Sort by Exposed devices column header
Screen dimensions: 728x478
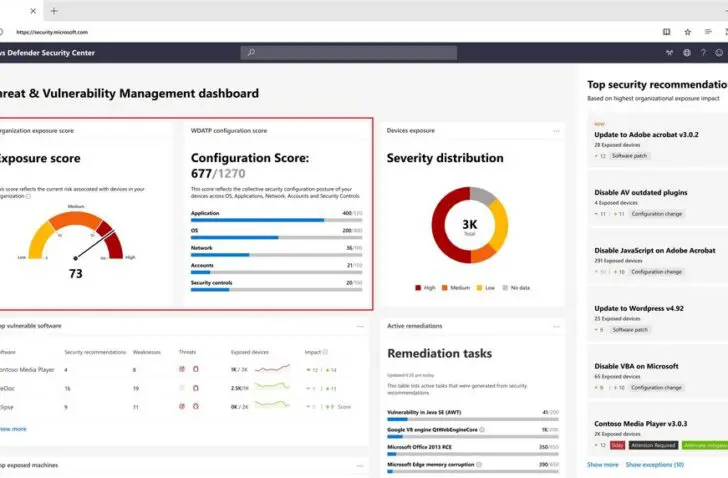[250, 352]
